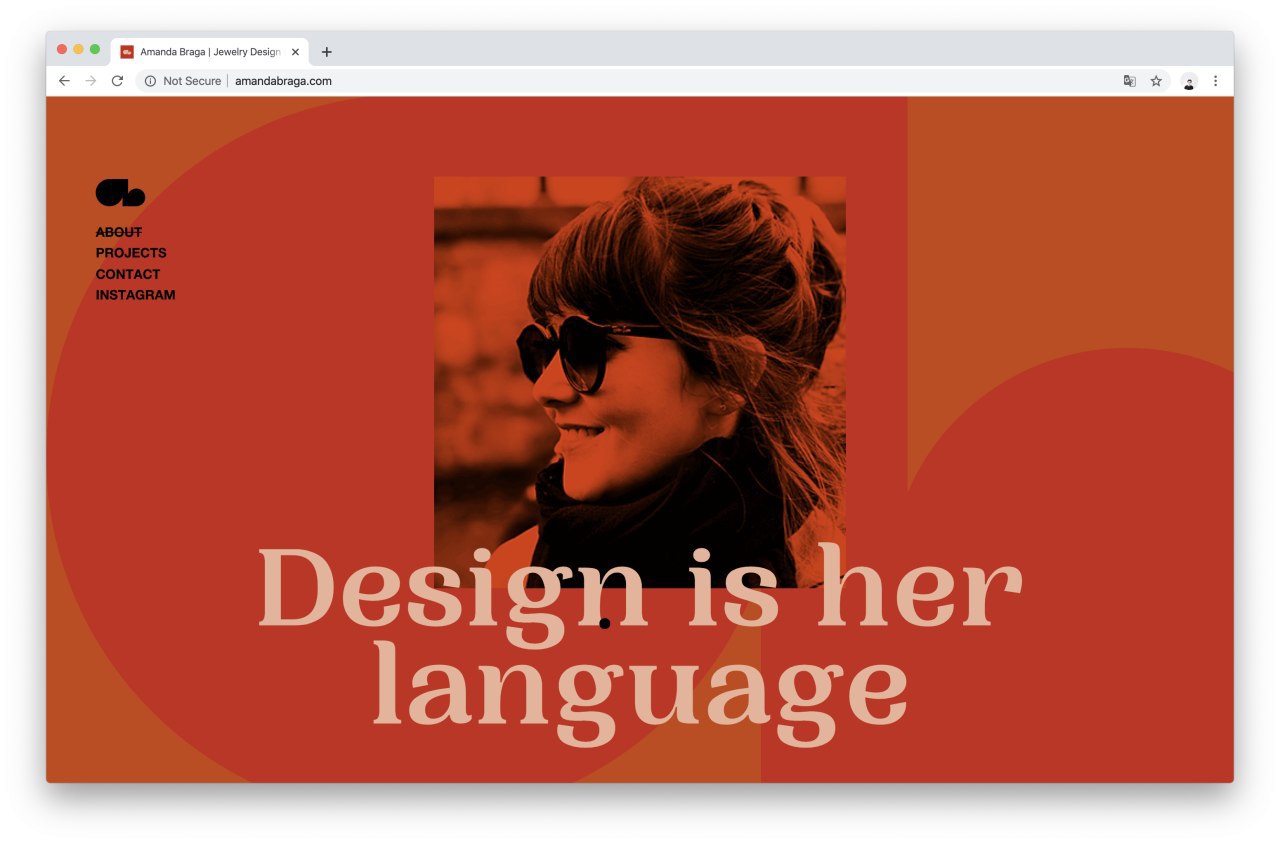Go to the CONTACT link
This screenshot has height=844, width=1280.
(128, 274)
